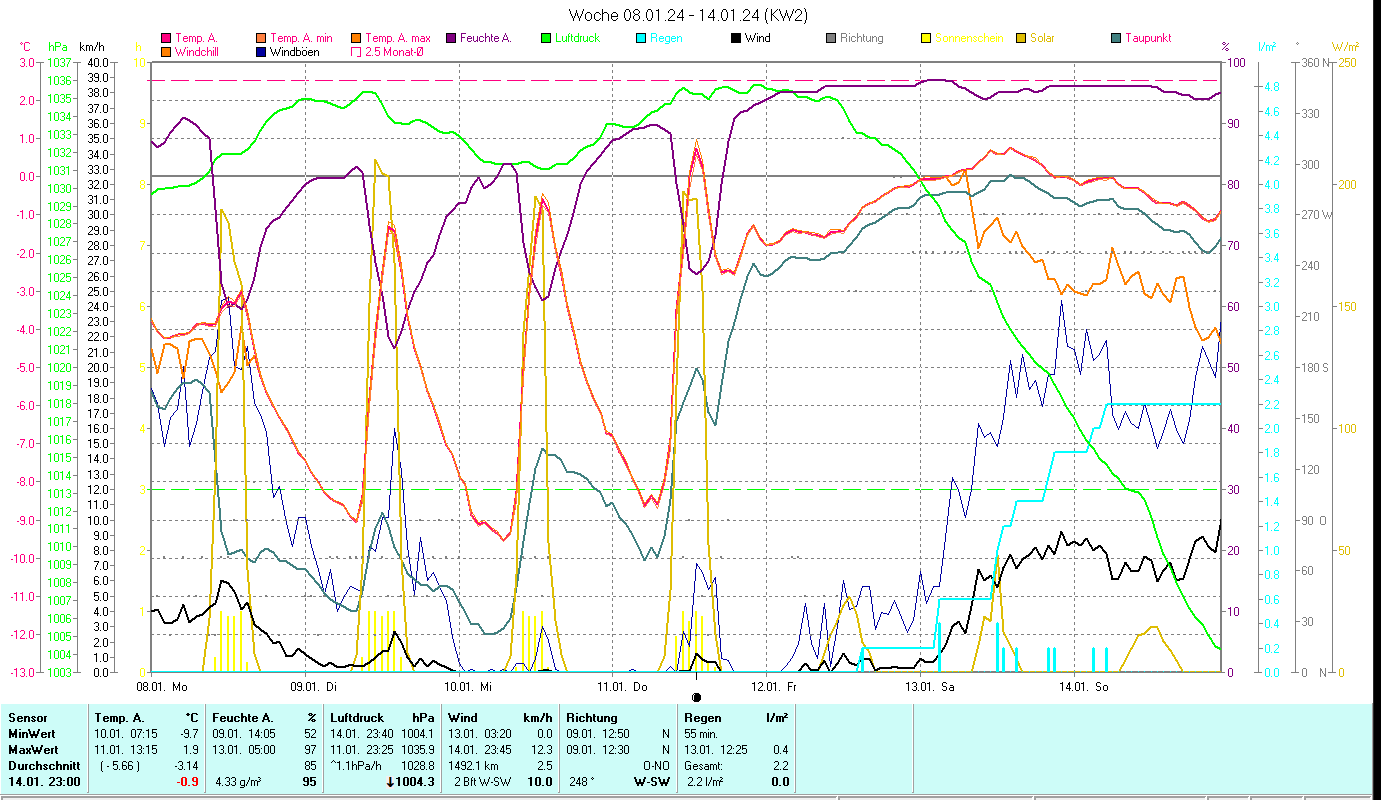Select the '09.01. Di' date label

point(315,686)
